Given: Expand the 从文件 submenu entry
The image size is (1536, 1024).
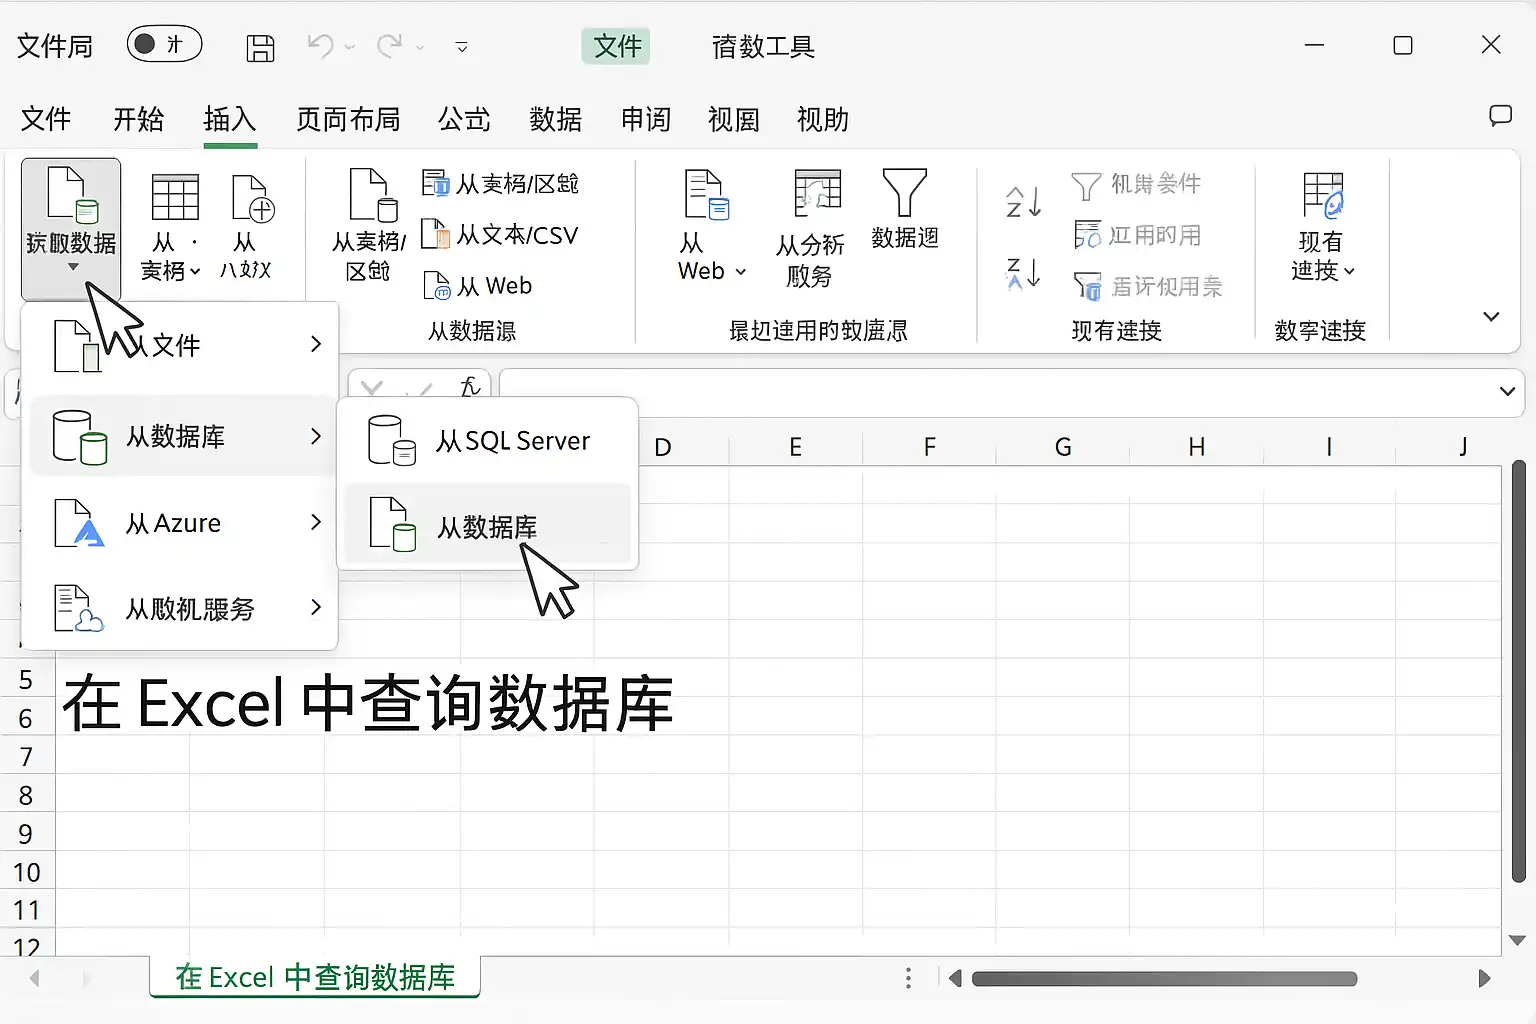Looking at the screenshot, I should click(180, 345).
